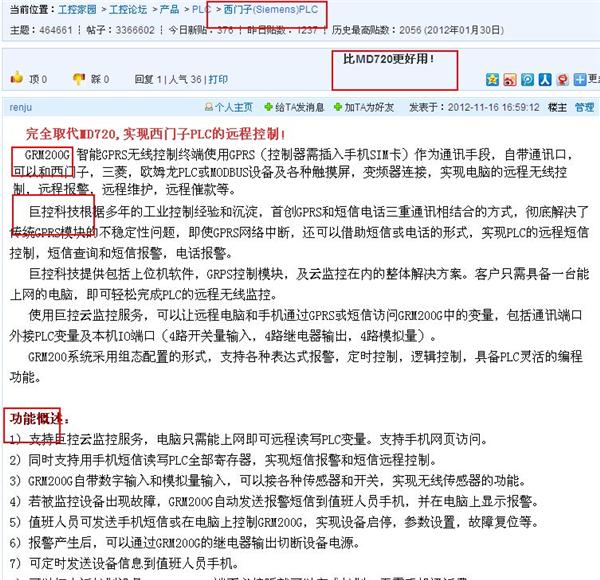Click post timestamp 2012-11-16 16:59:12
This screenshot has width=600, height=580.
494,107
